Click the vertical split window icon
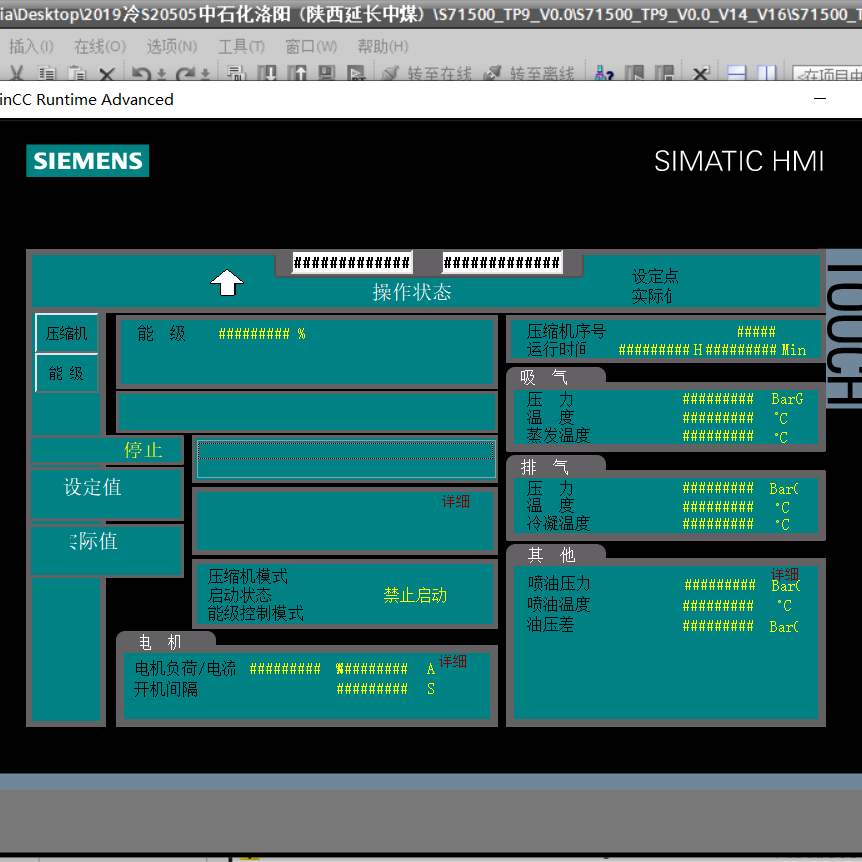The height and width of the screenshot is (862, 862). 766,74
